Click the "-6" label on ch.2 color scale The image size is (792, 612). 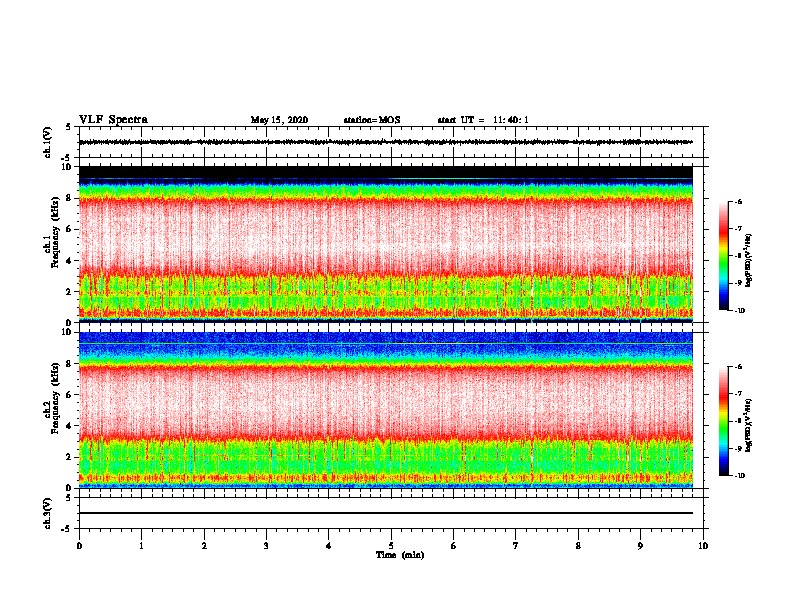click(x=738, y=367)
